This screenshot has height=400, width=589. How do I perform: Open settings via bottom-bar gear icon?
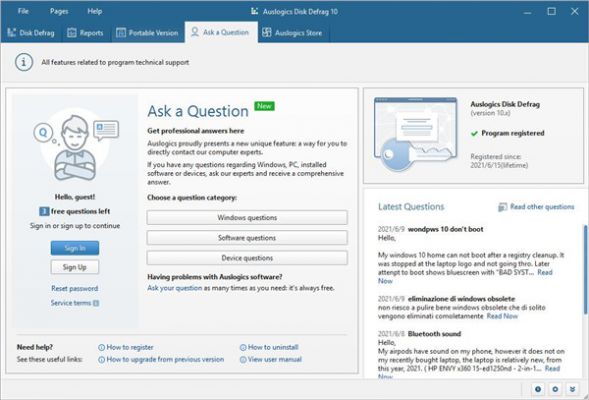pos(555,389)
